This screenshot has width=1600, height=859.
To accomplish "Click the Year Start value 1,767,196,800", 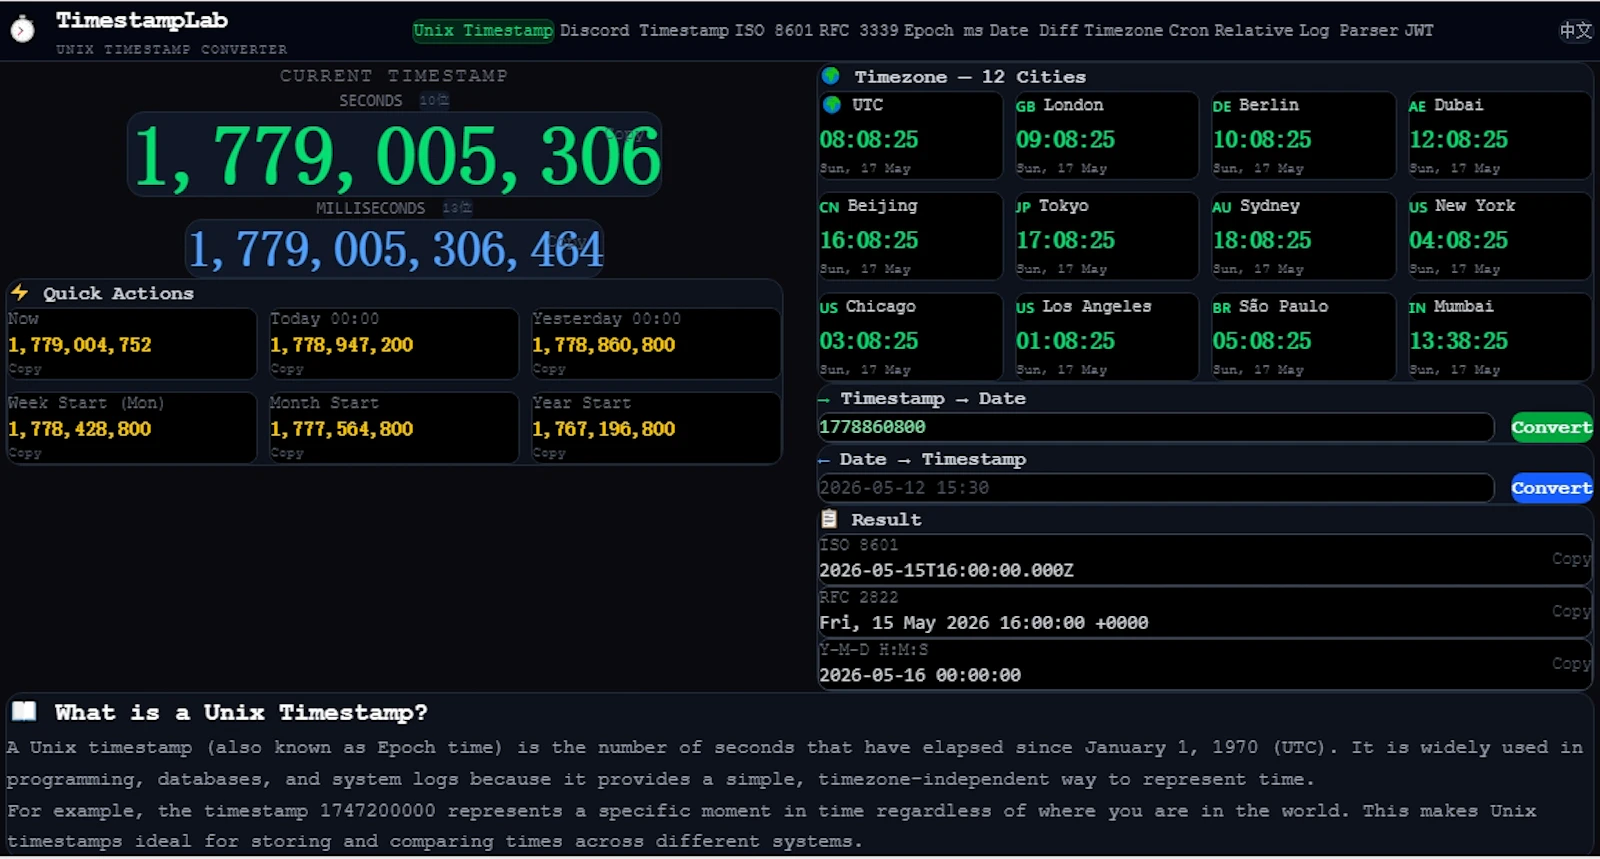I will click(604, 429).
